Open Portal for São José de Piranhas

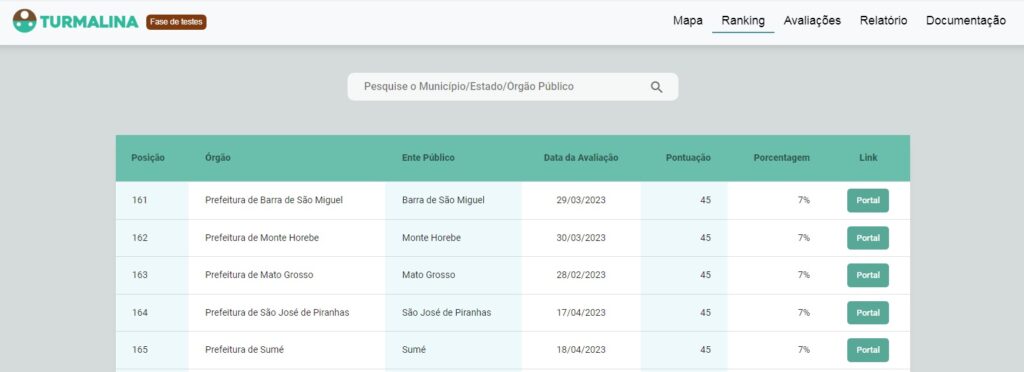point(868,313)
